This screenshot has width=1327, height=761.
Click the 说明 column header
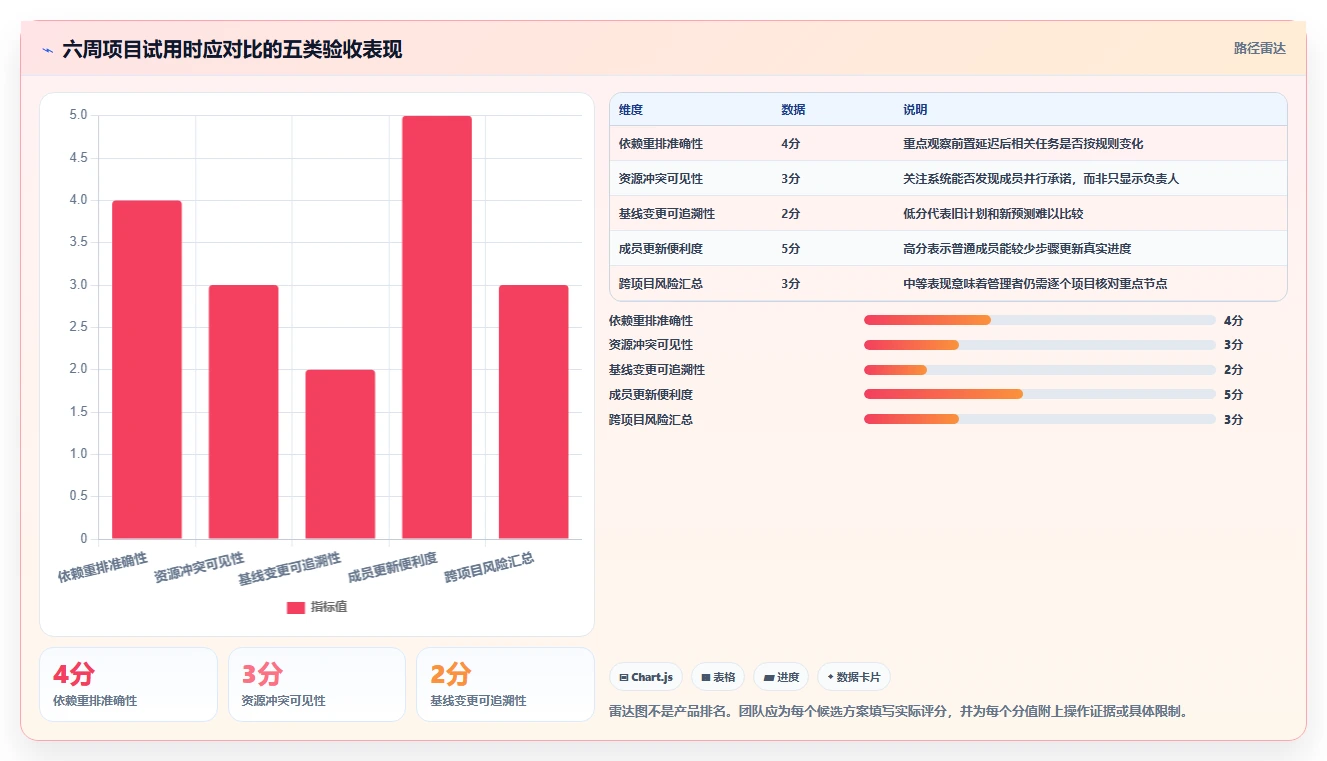point(915,110)
